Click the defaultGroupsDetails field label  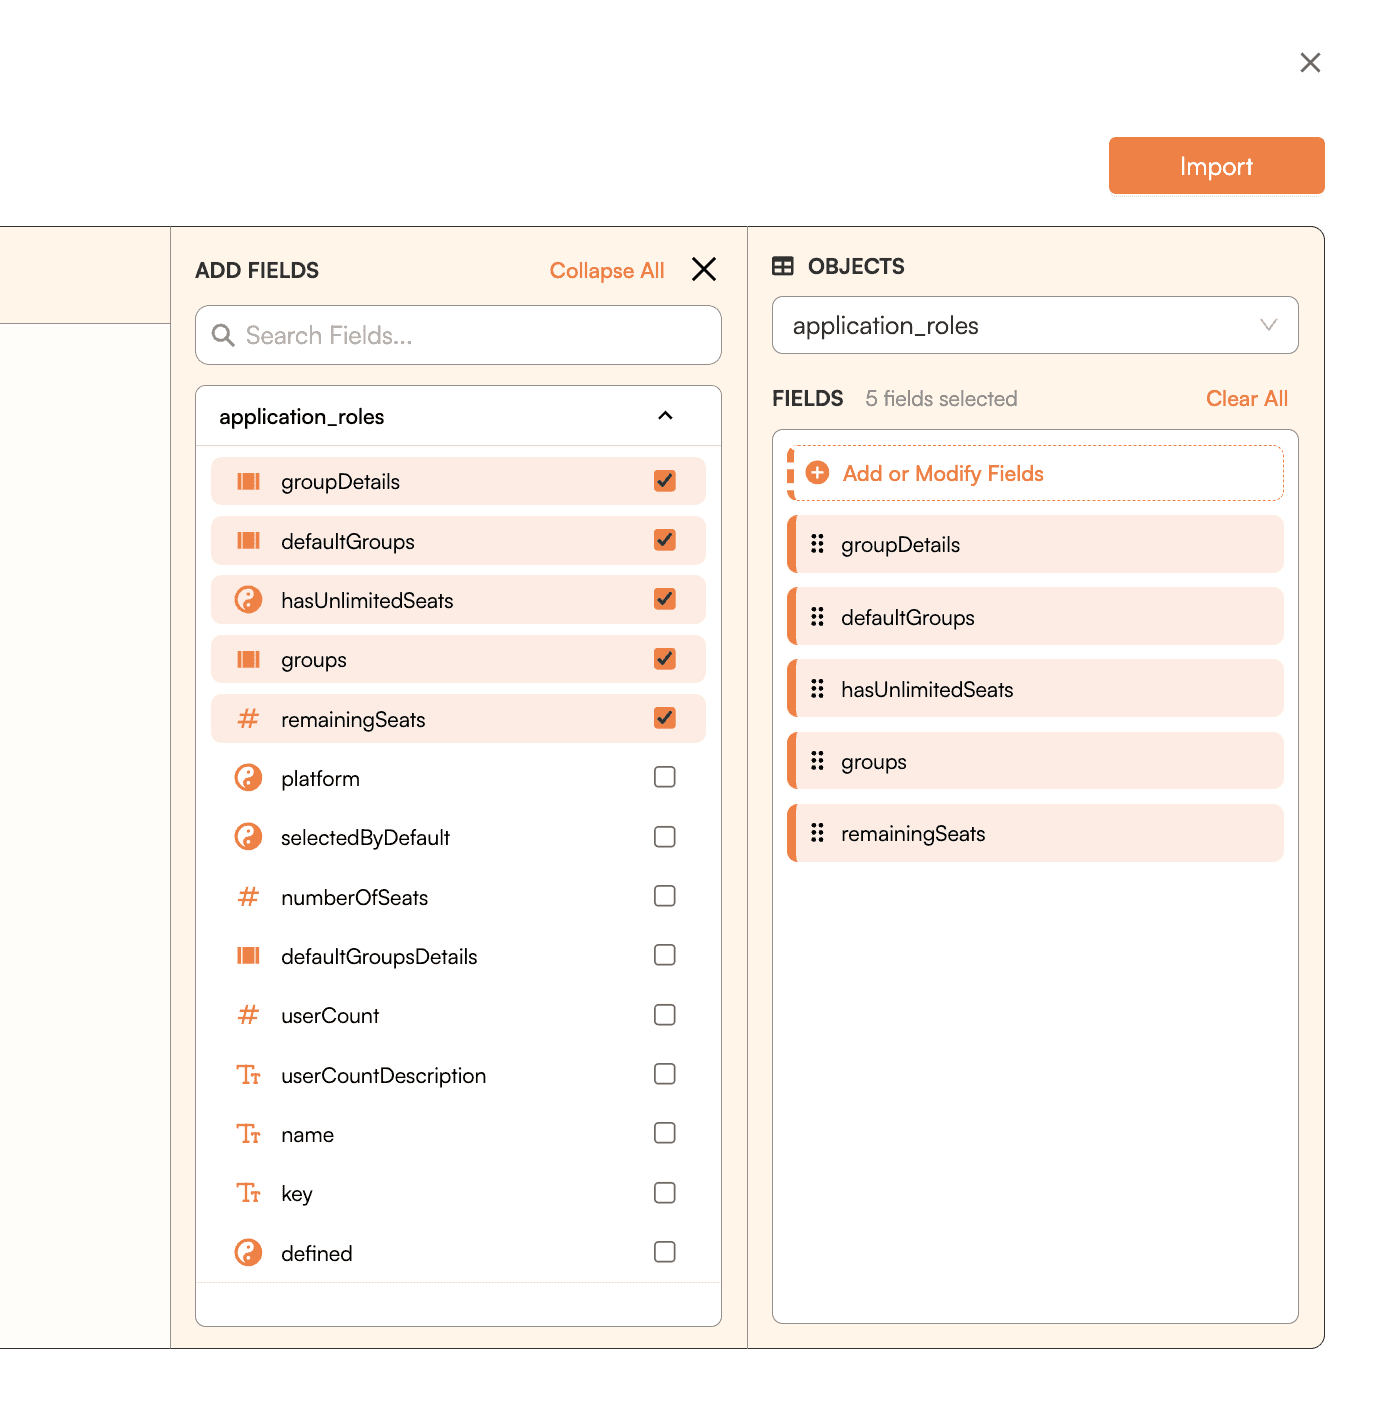379,957
